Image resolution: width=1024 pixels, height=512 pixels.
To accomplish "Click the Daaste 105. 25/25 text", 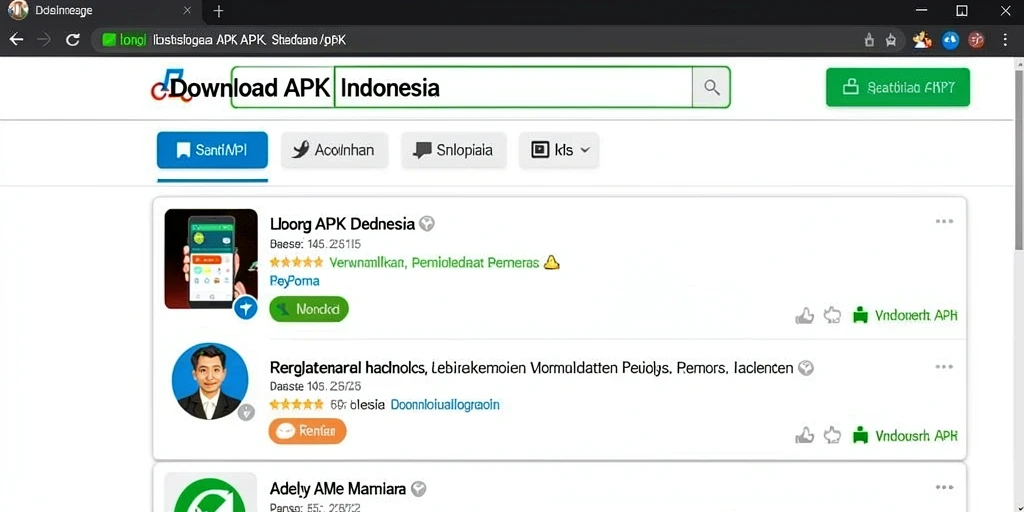I will click(315, 385).
